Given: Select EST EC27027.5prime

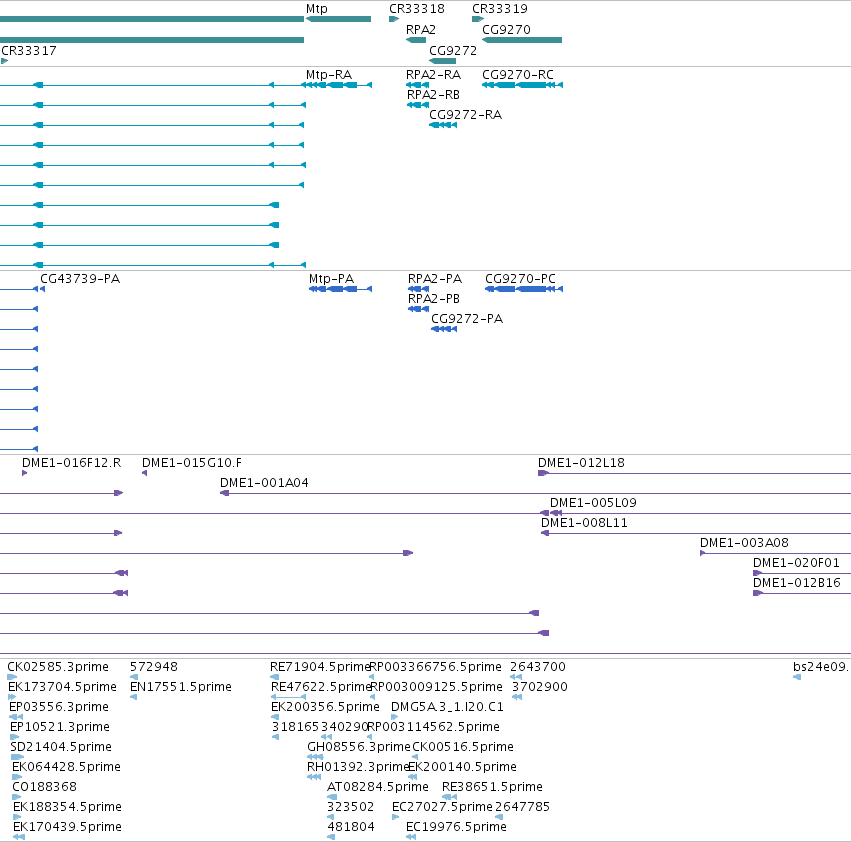Looking at the screenshot, I should point(442,808).
